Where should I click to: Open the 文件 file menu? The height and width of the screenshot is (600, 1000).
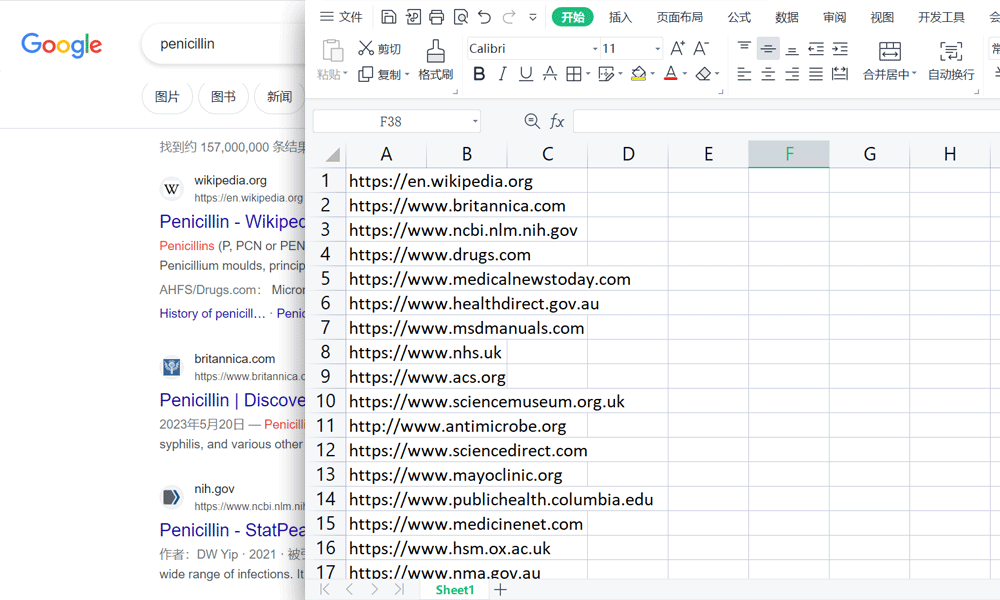click(x=341, y=17)
